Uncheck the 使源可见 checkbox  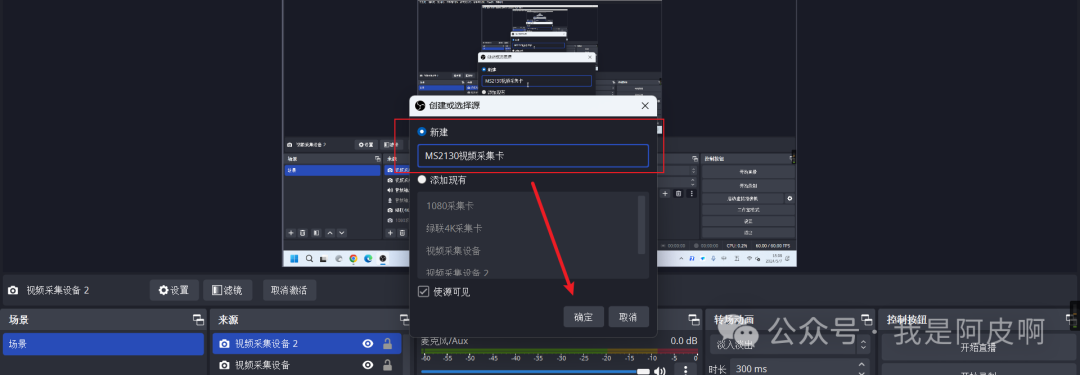424,292
